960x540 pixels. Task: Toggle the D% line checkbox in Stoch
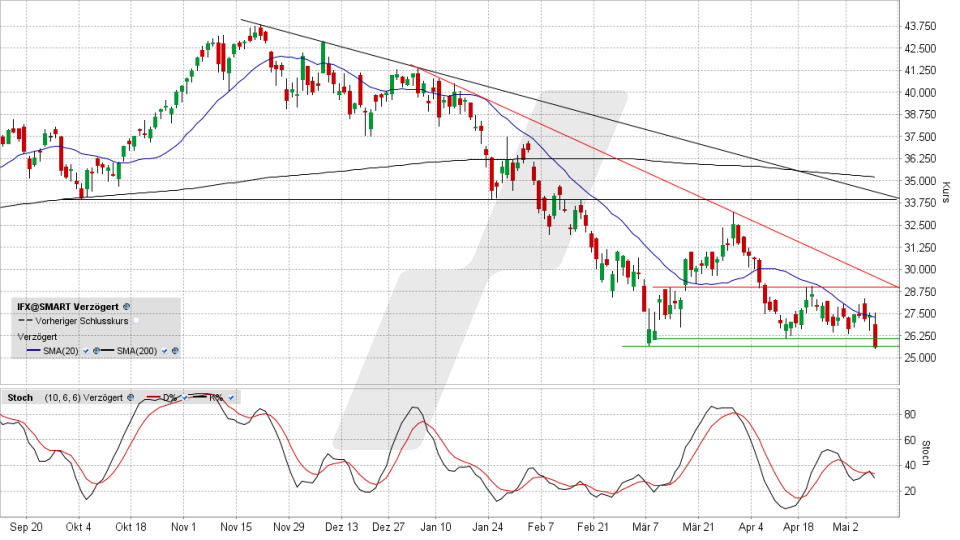coord(185,397)
